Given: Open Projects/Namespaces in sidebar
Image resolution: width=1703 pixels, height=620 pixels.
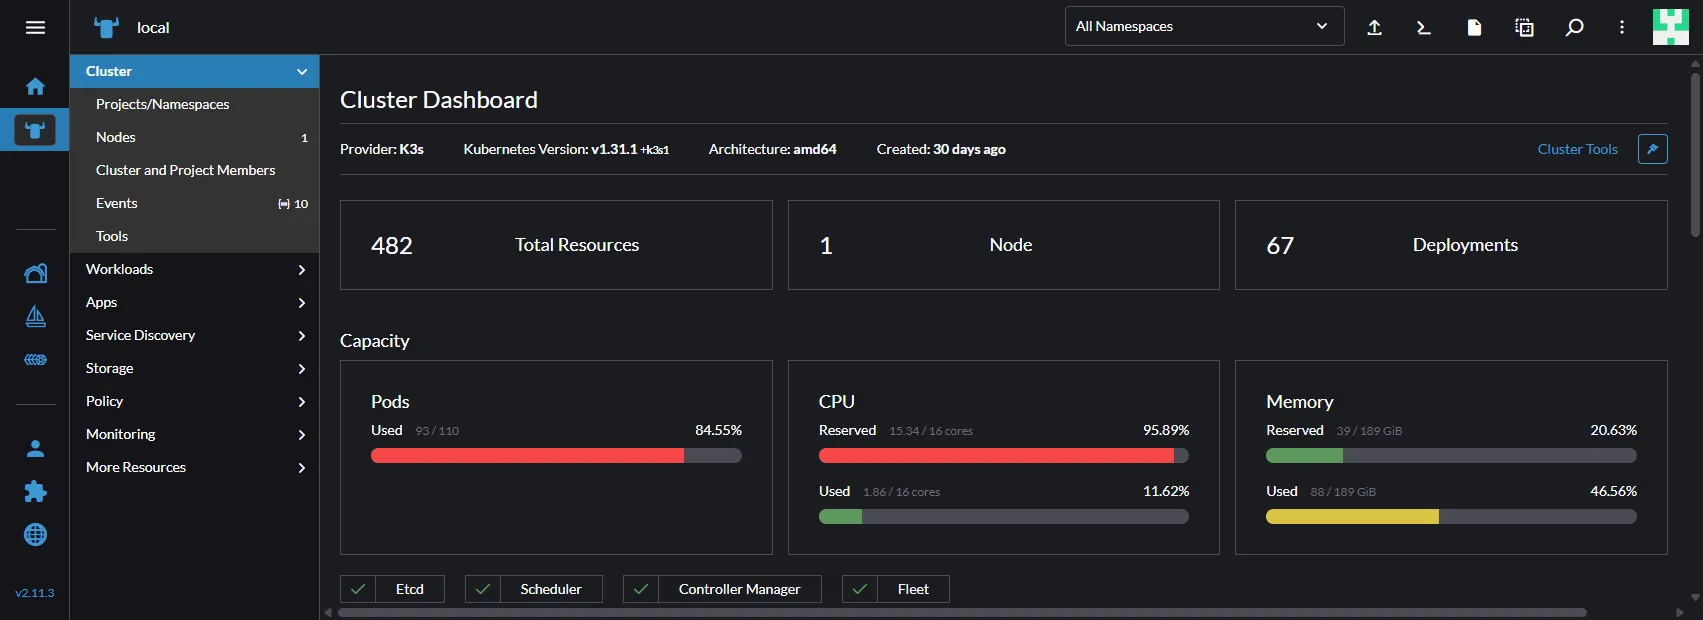Looking at the screenshot, I should point(194,104).
